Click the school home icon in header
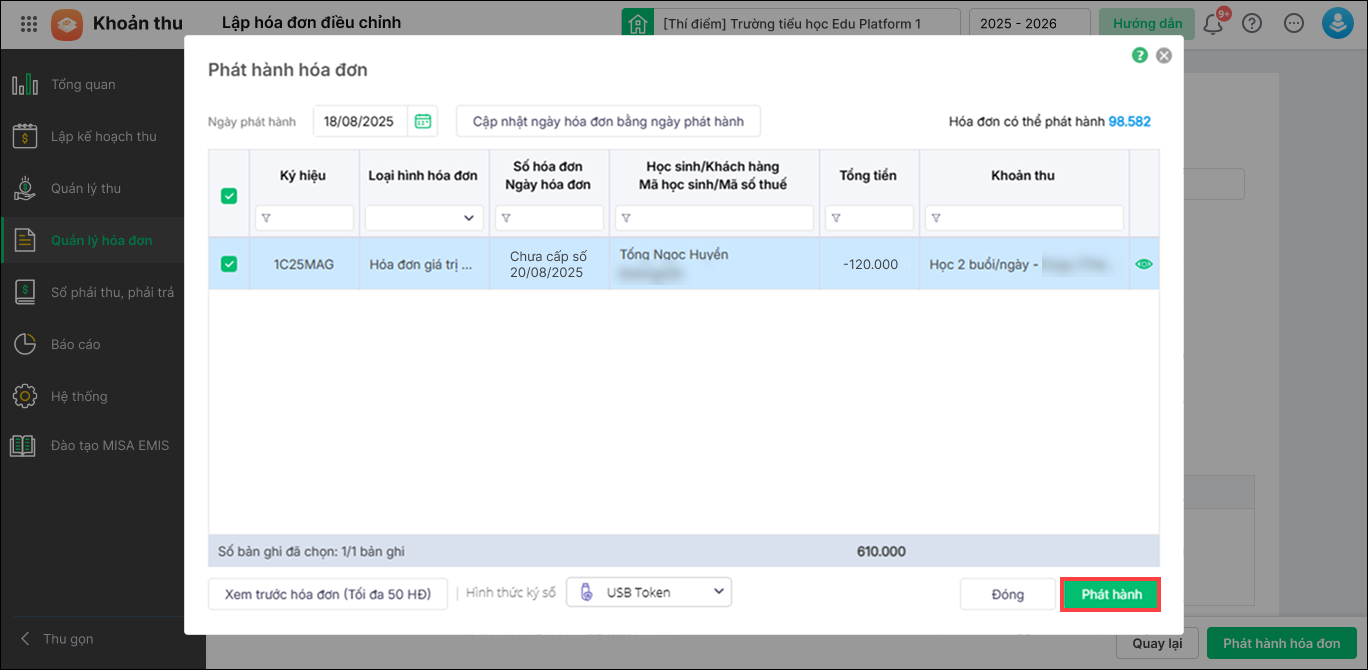This screenshot has width=1368, height=670. click(x=637, y=23)
